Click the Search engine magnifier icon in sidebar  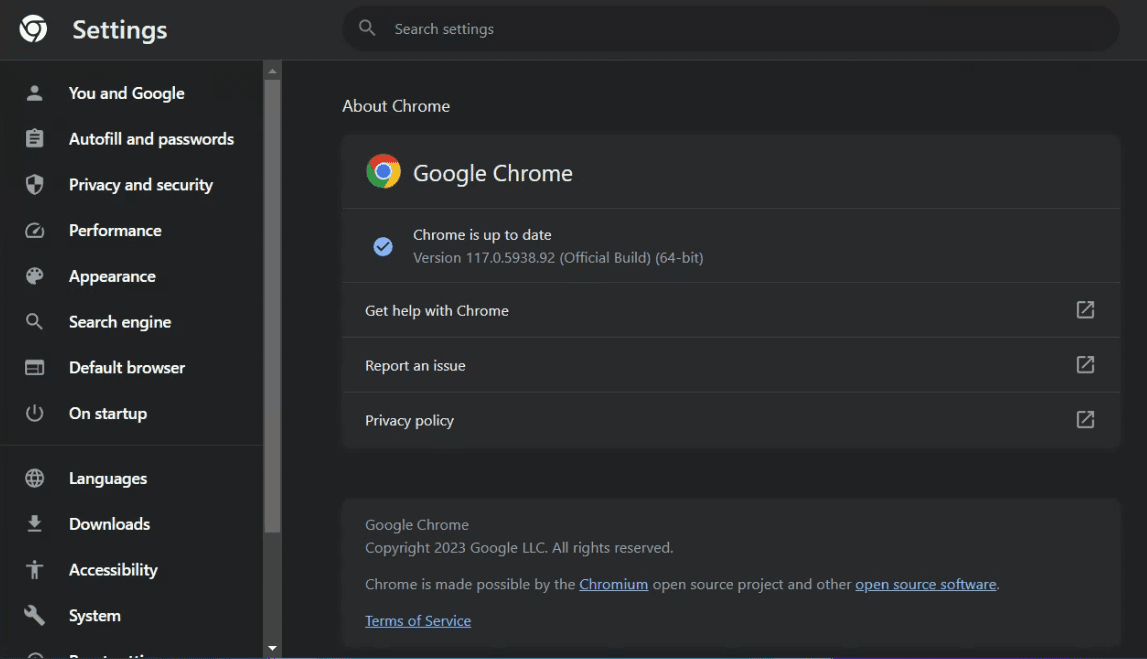pos(34,322)
